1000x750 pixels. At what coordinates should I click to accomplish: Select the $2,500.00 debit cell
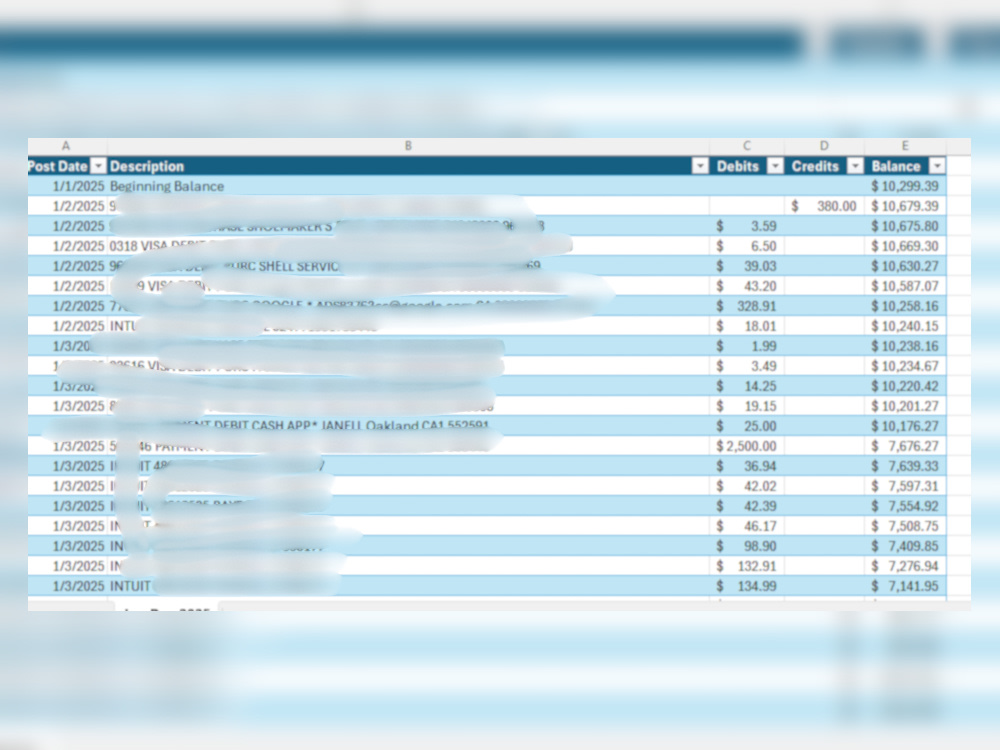tap(747, 446)
